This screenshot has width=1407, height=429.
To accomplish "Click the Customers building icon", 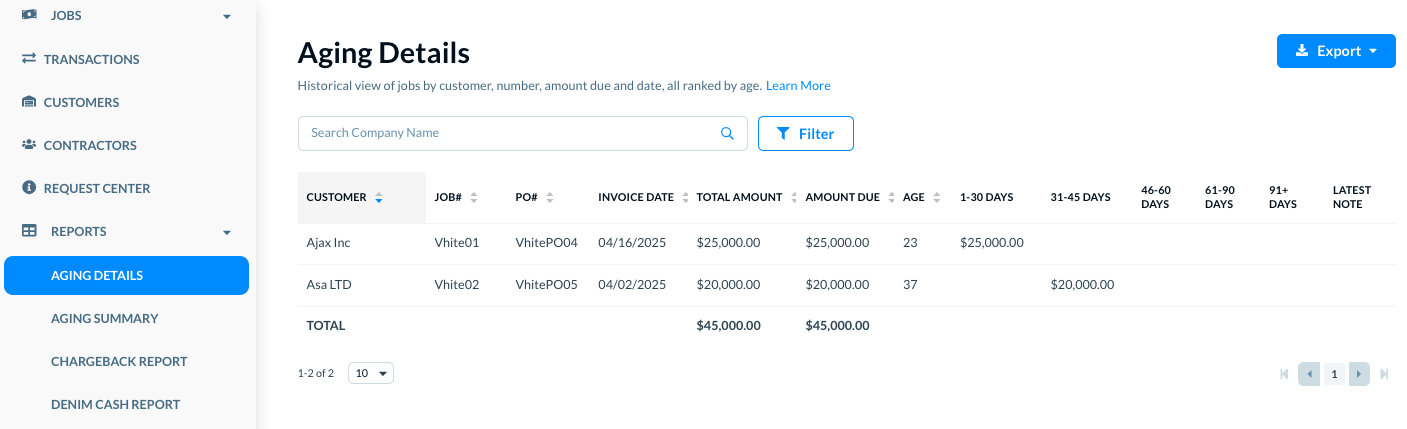I will tap(29, 102).
